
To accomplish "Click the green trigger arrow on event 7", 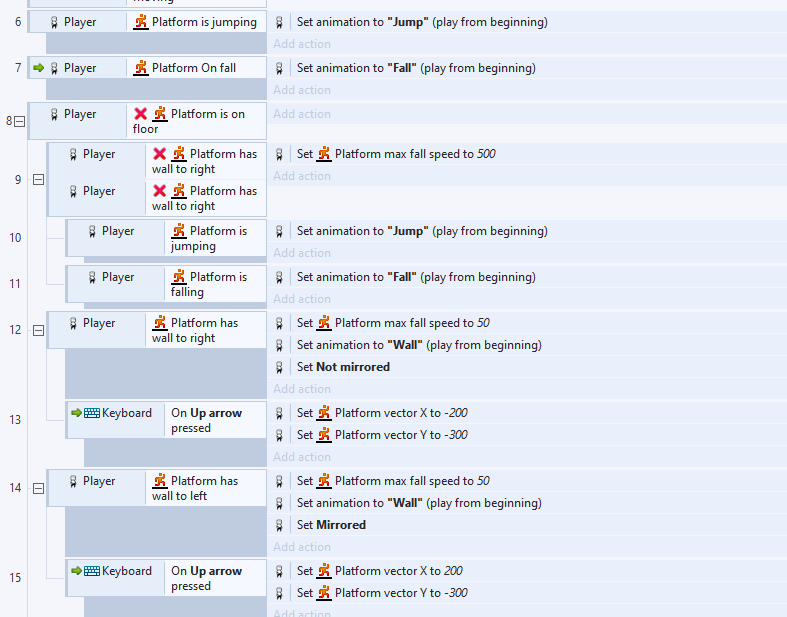I will pos(38,68).
